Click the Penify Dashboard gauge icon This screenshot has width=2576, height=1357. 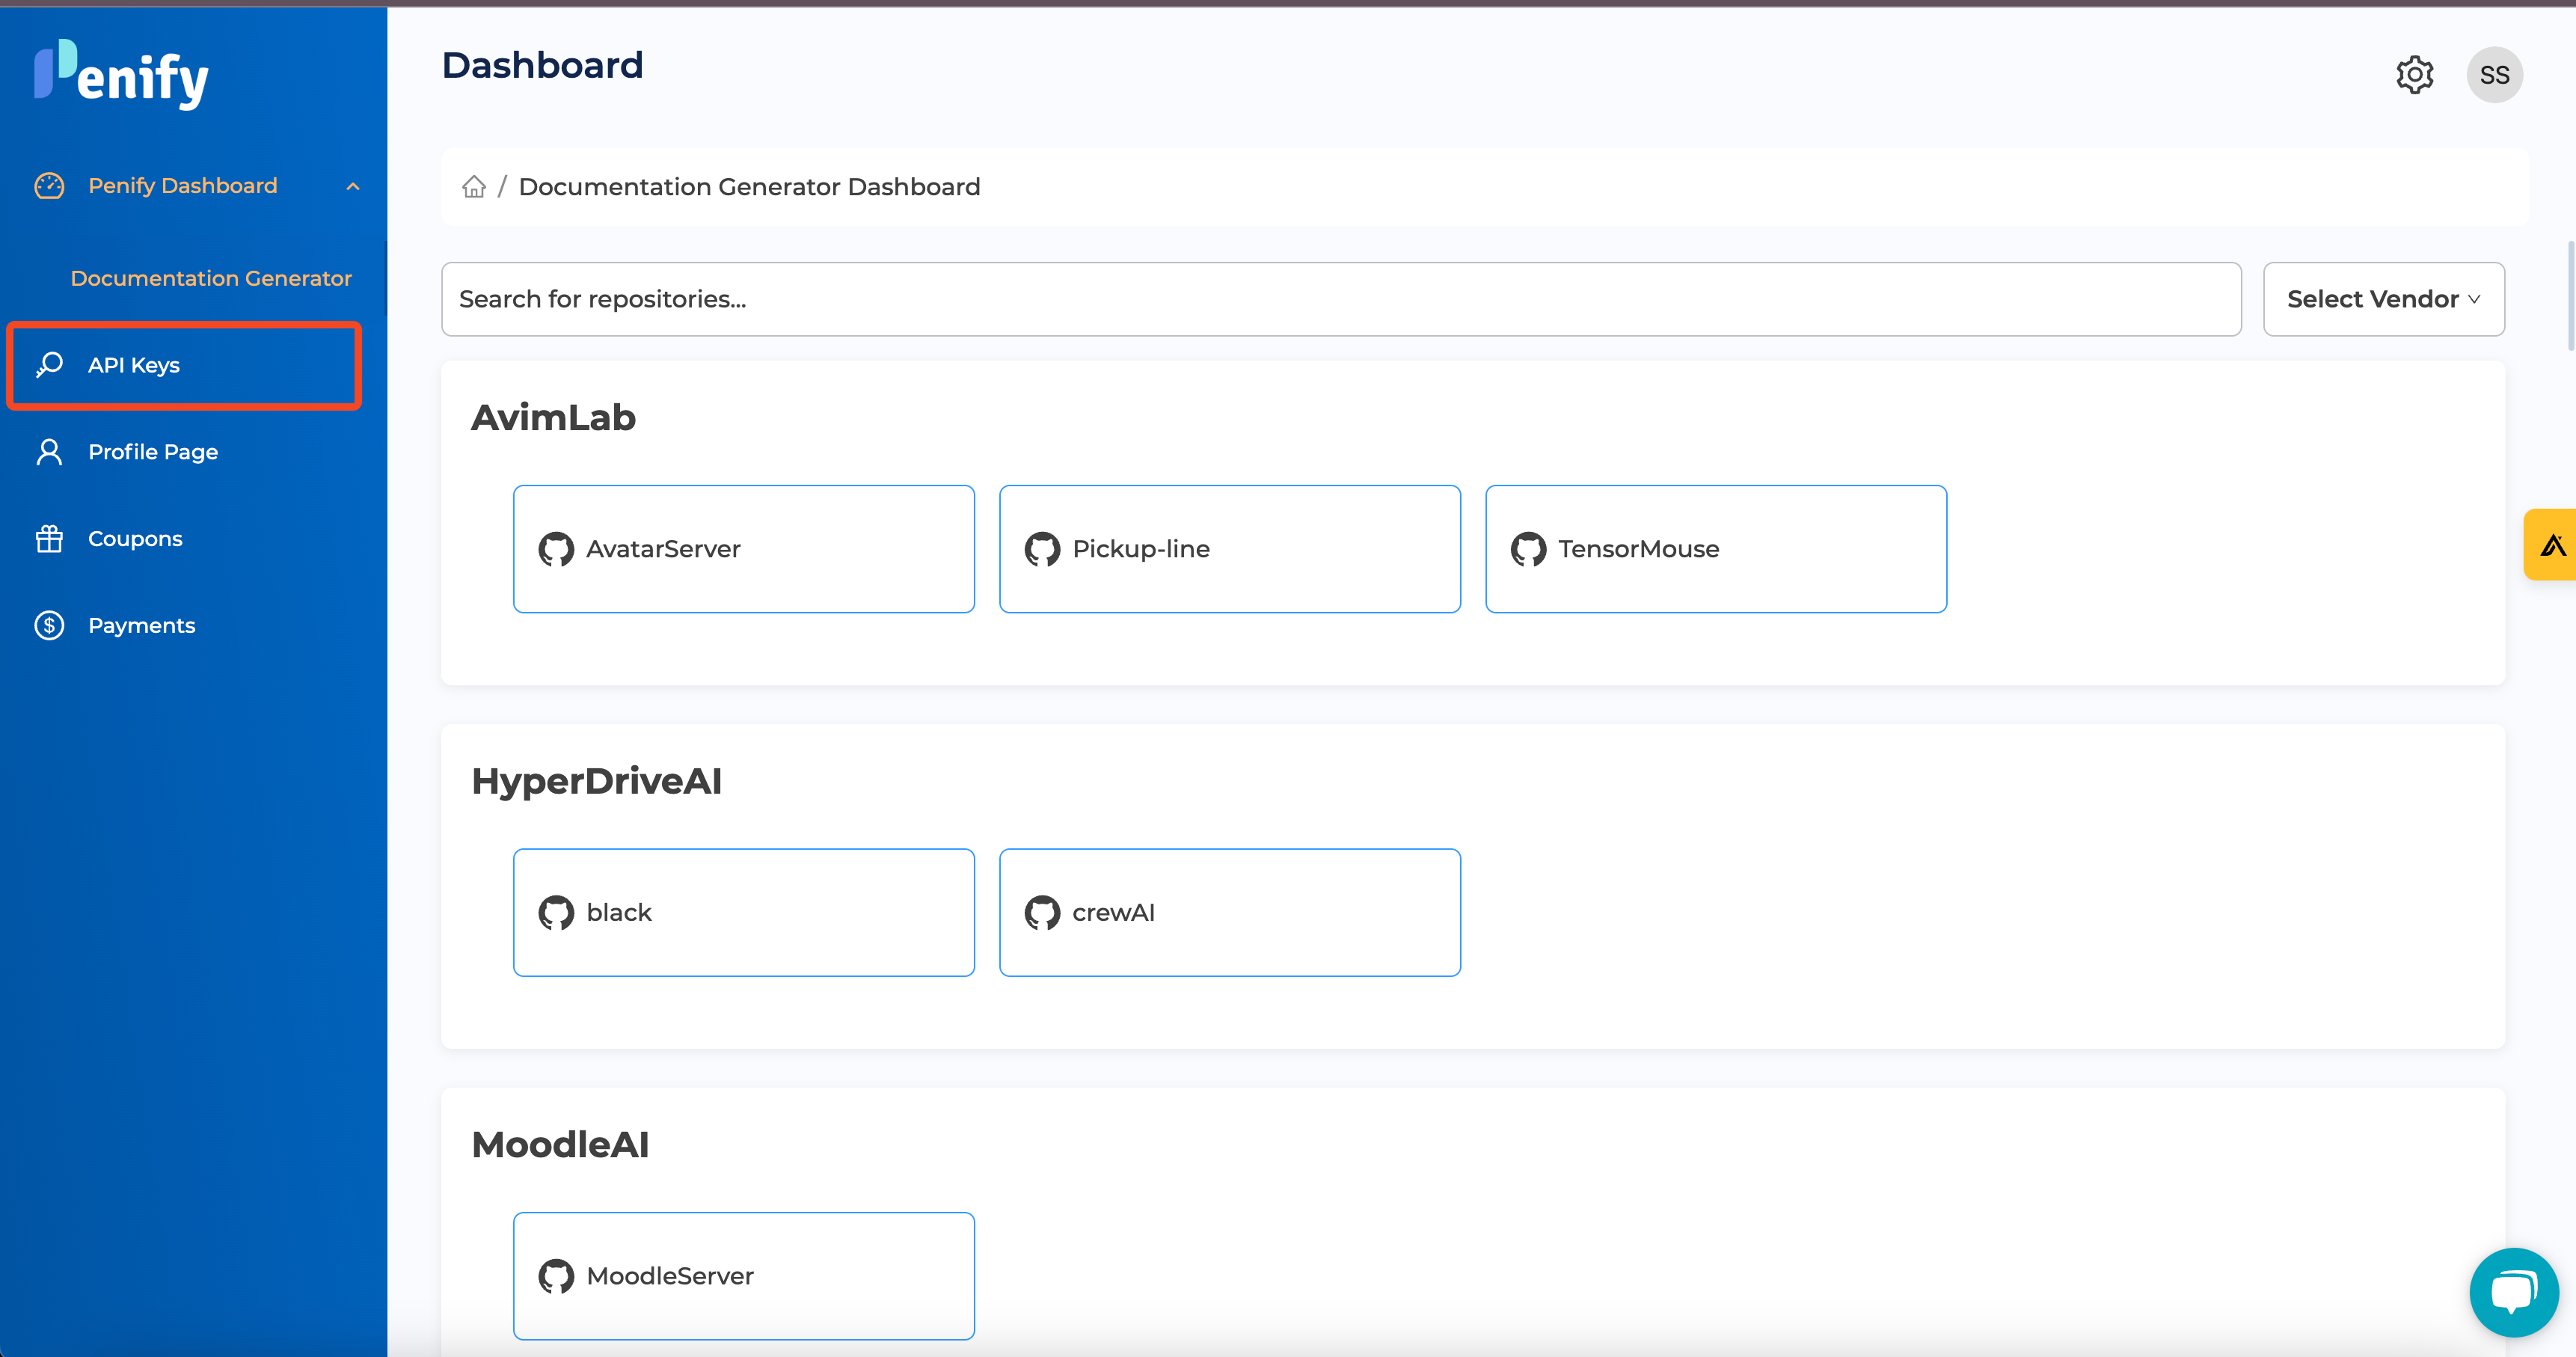(x=48, y=185)
